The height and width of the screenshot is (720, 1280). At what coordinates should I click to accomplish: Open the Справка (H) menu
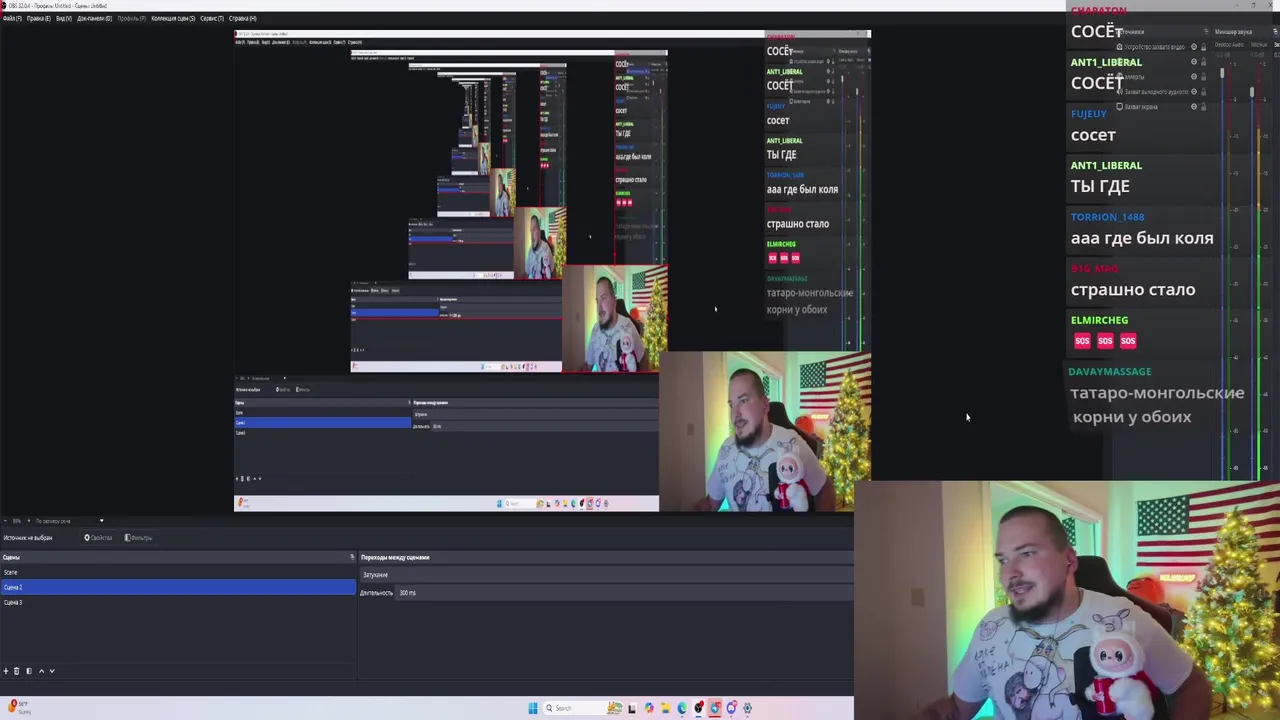pos(243,18)
